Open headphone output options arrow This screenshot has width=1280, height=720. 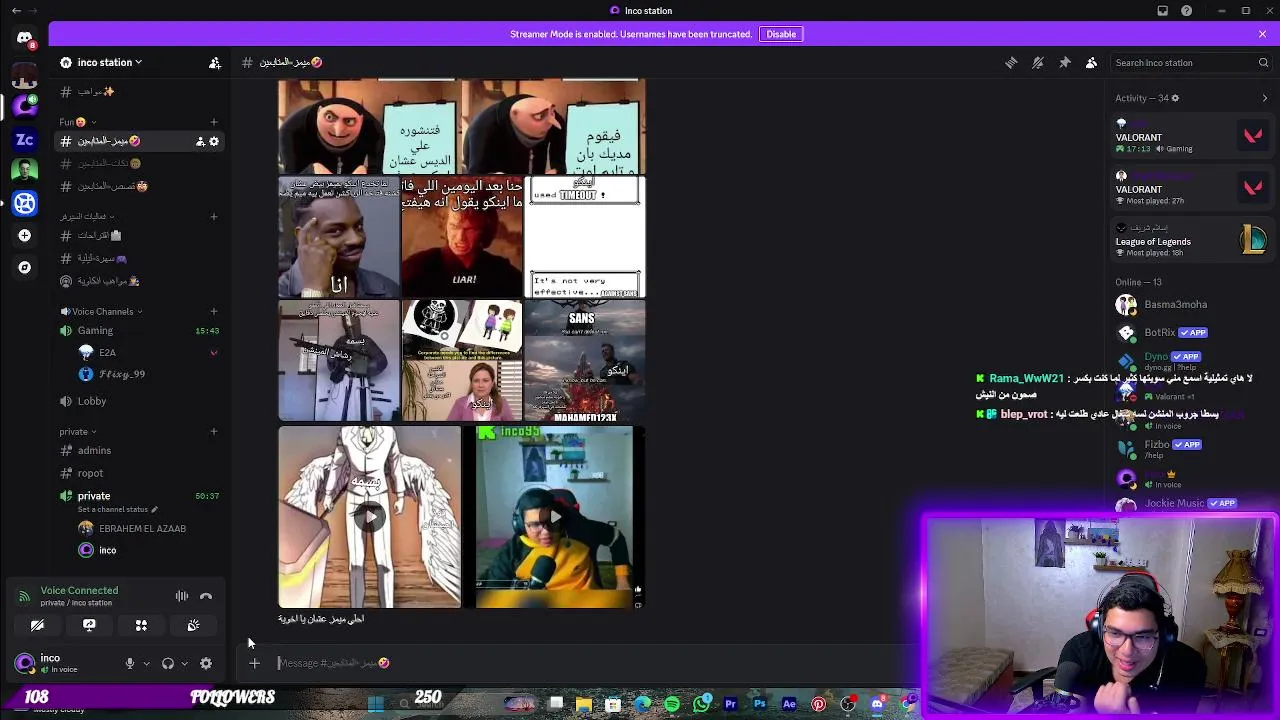point(184,663)
